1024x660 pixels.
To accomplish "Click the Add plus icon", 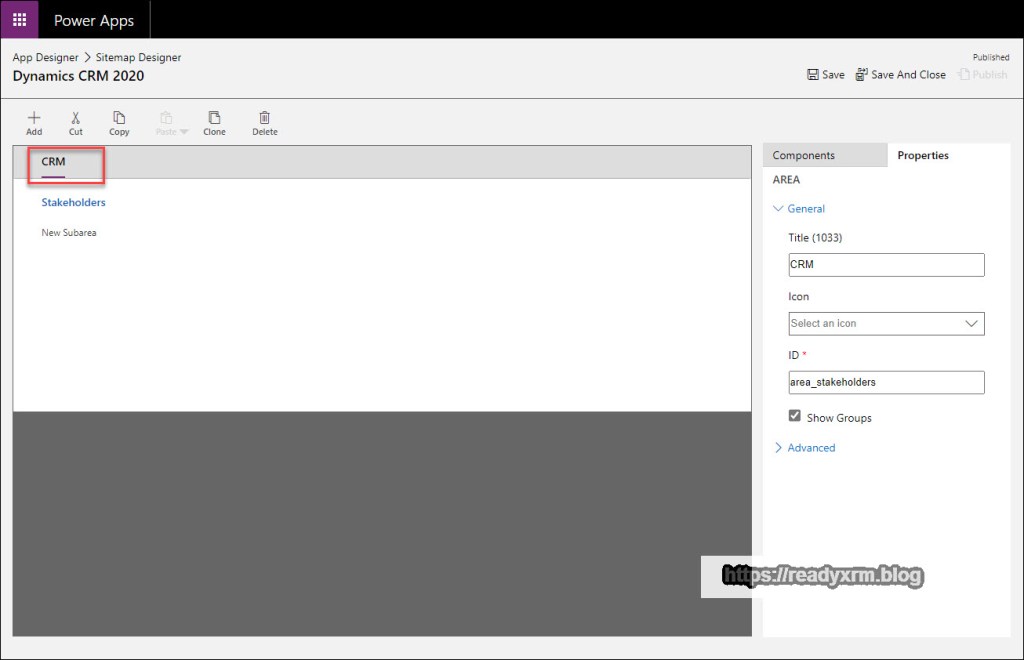I will click(34, 118).
